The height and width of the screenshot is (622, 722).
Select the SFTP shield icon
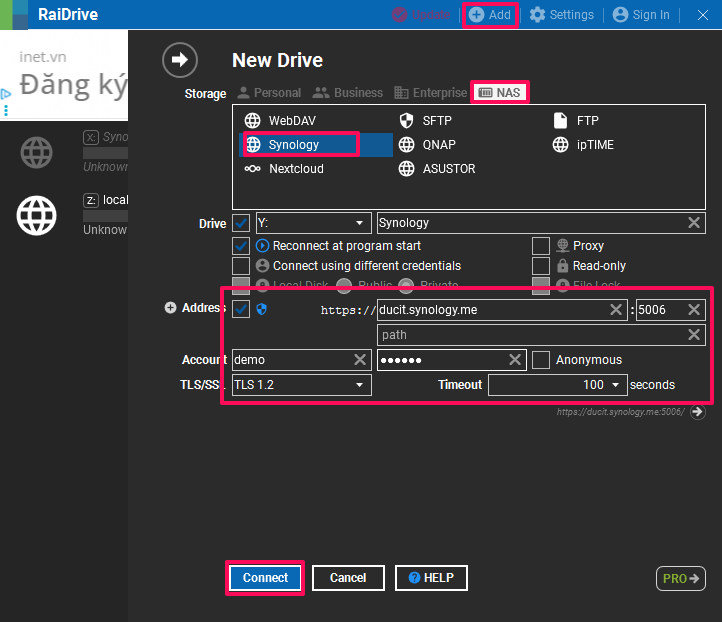coord(406,120)
